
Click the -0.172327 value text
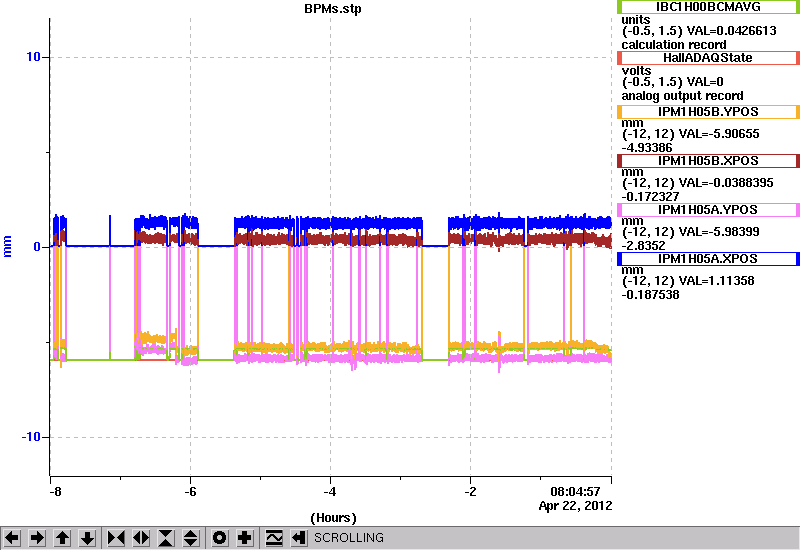coord(651,197)
